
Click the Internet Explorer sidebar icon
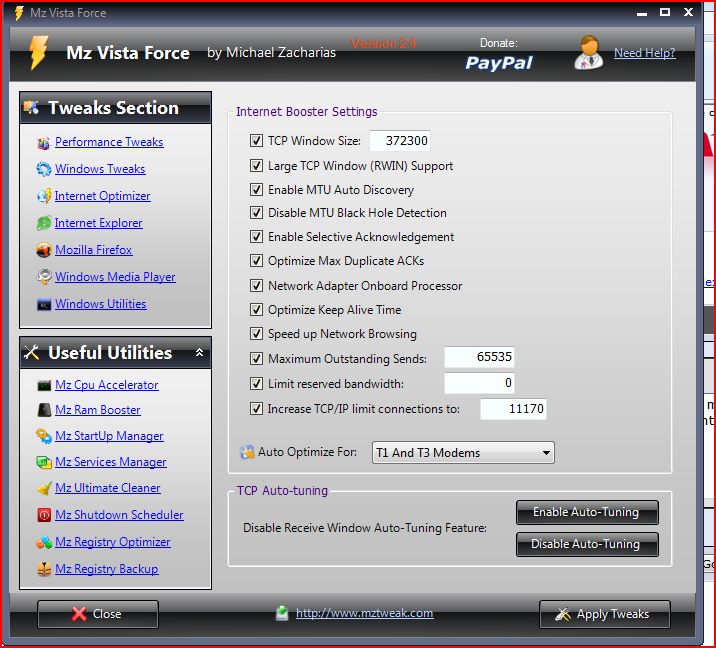tap(43, 223)
